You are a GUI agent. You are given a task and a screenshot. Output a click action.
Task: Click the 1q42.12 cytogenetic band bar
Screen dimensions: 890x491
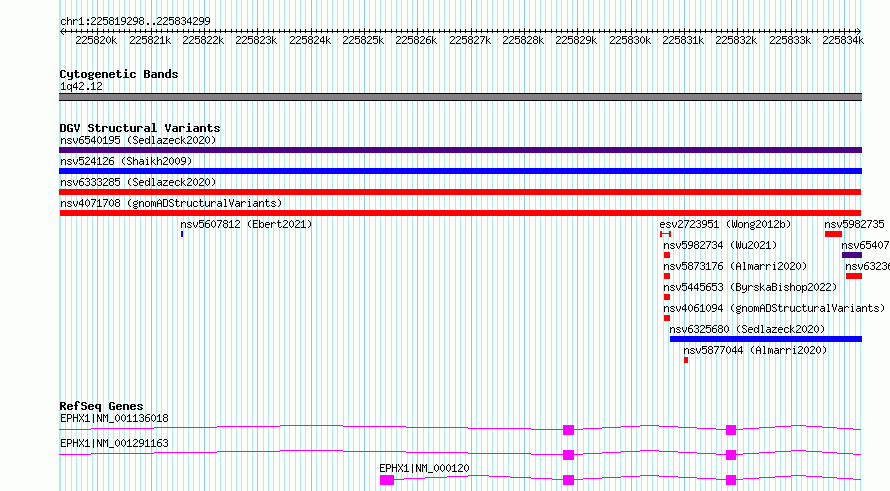[x=460, y=97]
